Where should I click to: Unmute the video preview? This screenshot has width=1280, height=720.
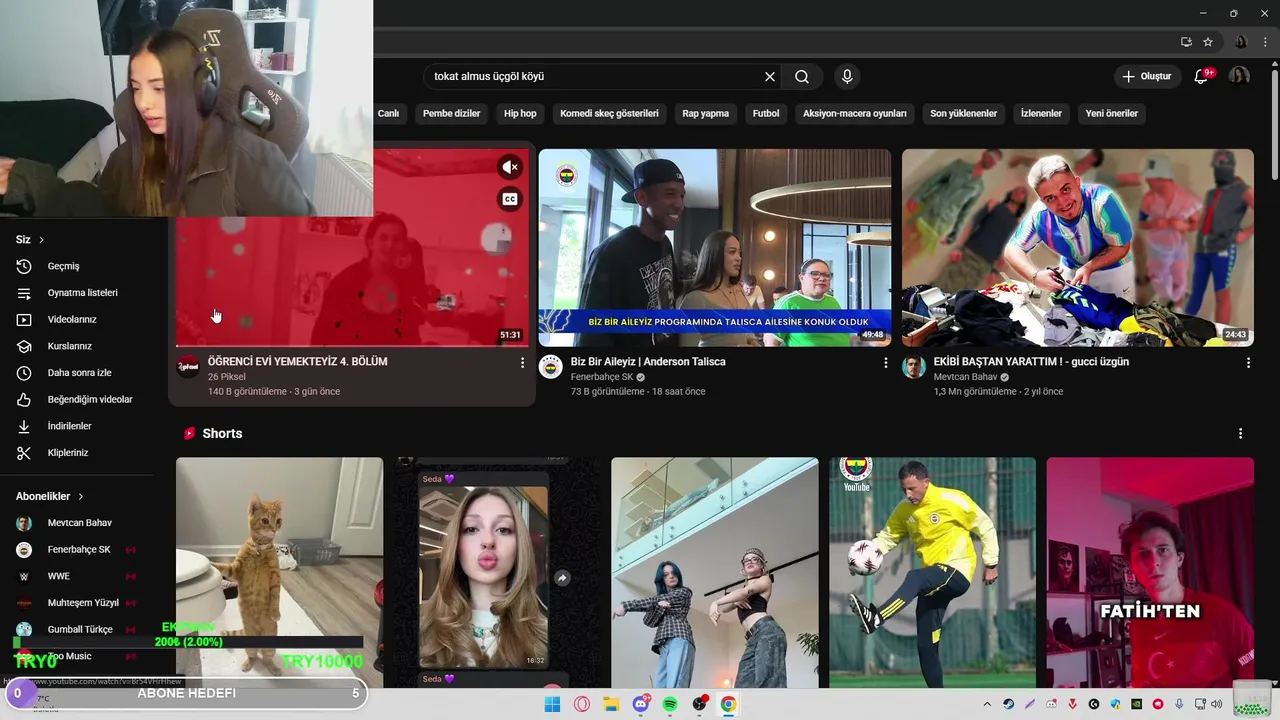(510, 167)
